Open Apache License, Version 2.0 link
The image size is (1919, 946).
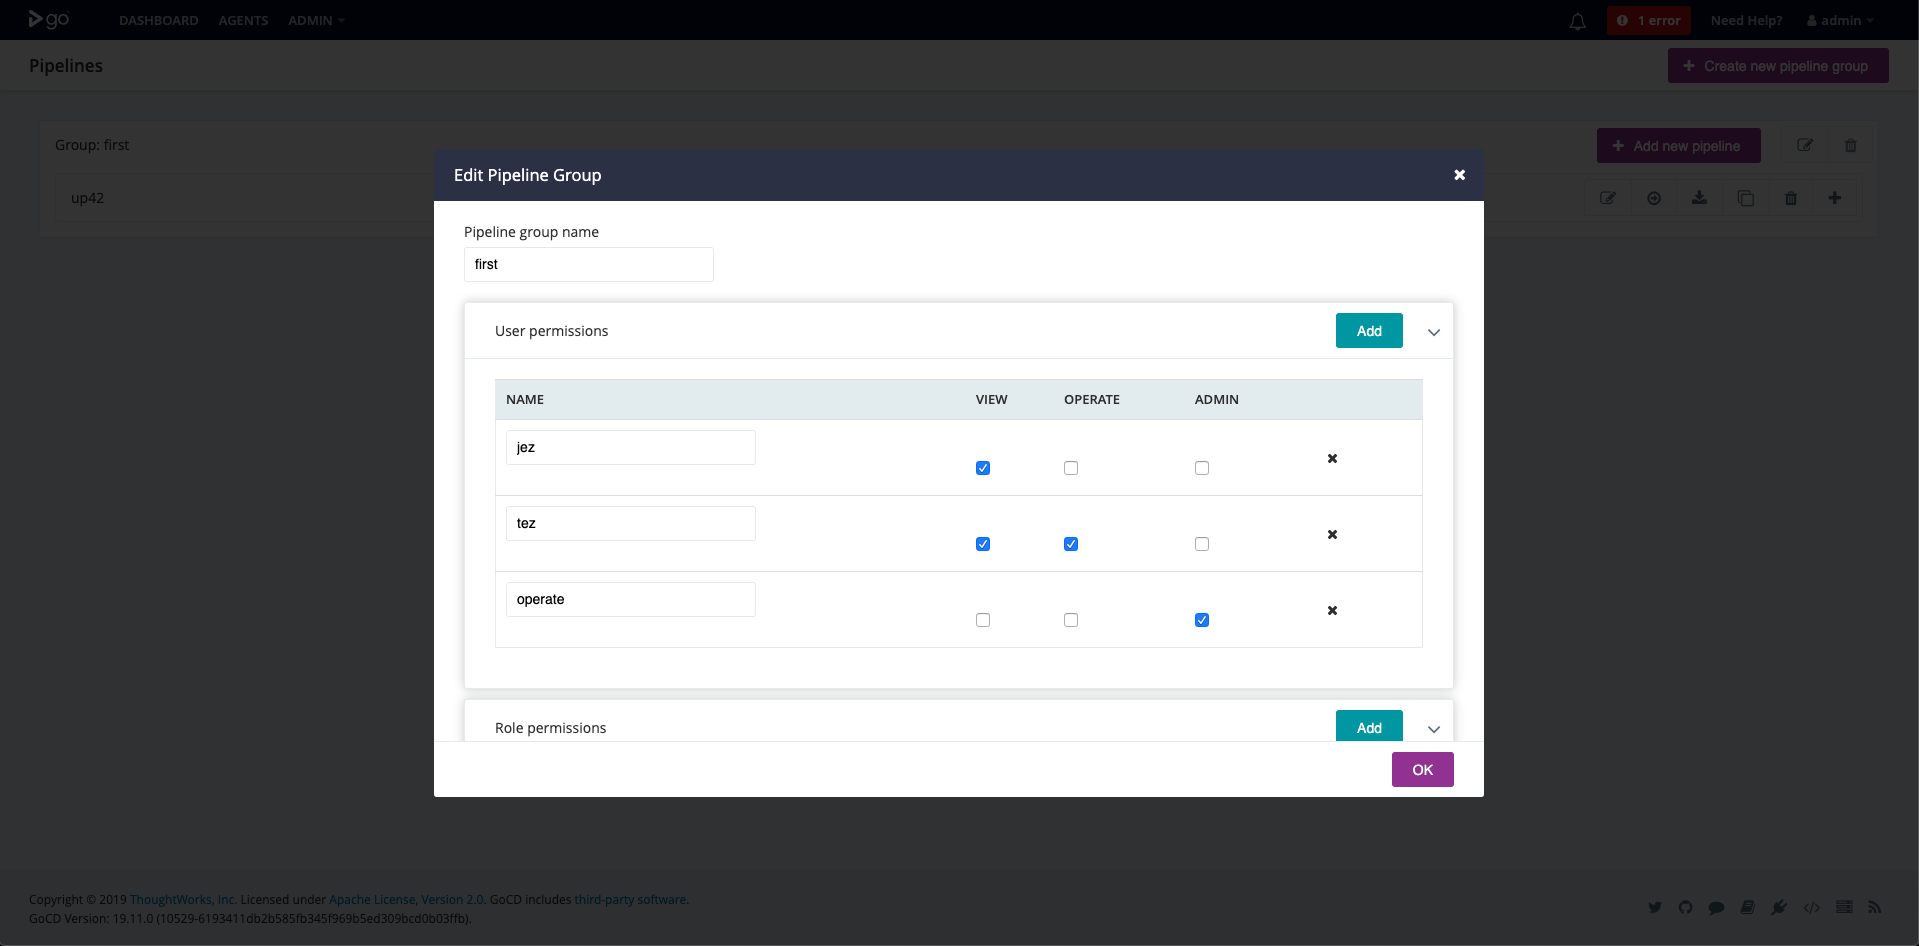click(407, 900)
